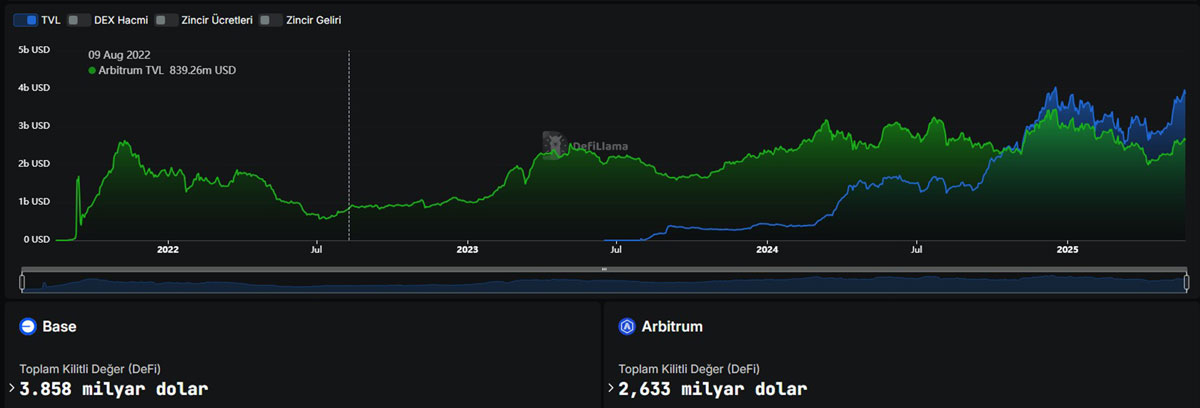Click the Arbitrum chain logo icon
The width and height of the screenshot is (1200, 408).
[627, 326]
